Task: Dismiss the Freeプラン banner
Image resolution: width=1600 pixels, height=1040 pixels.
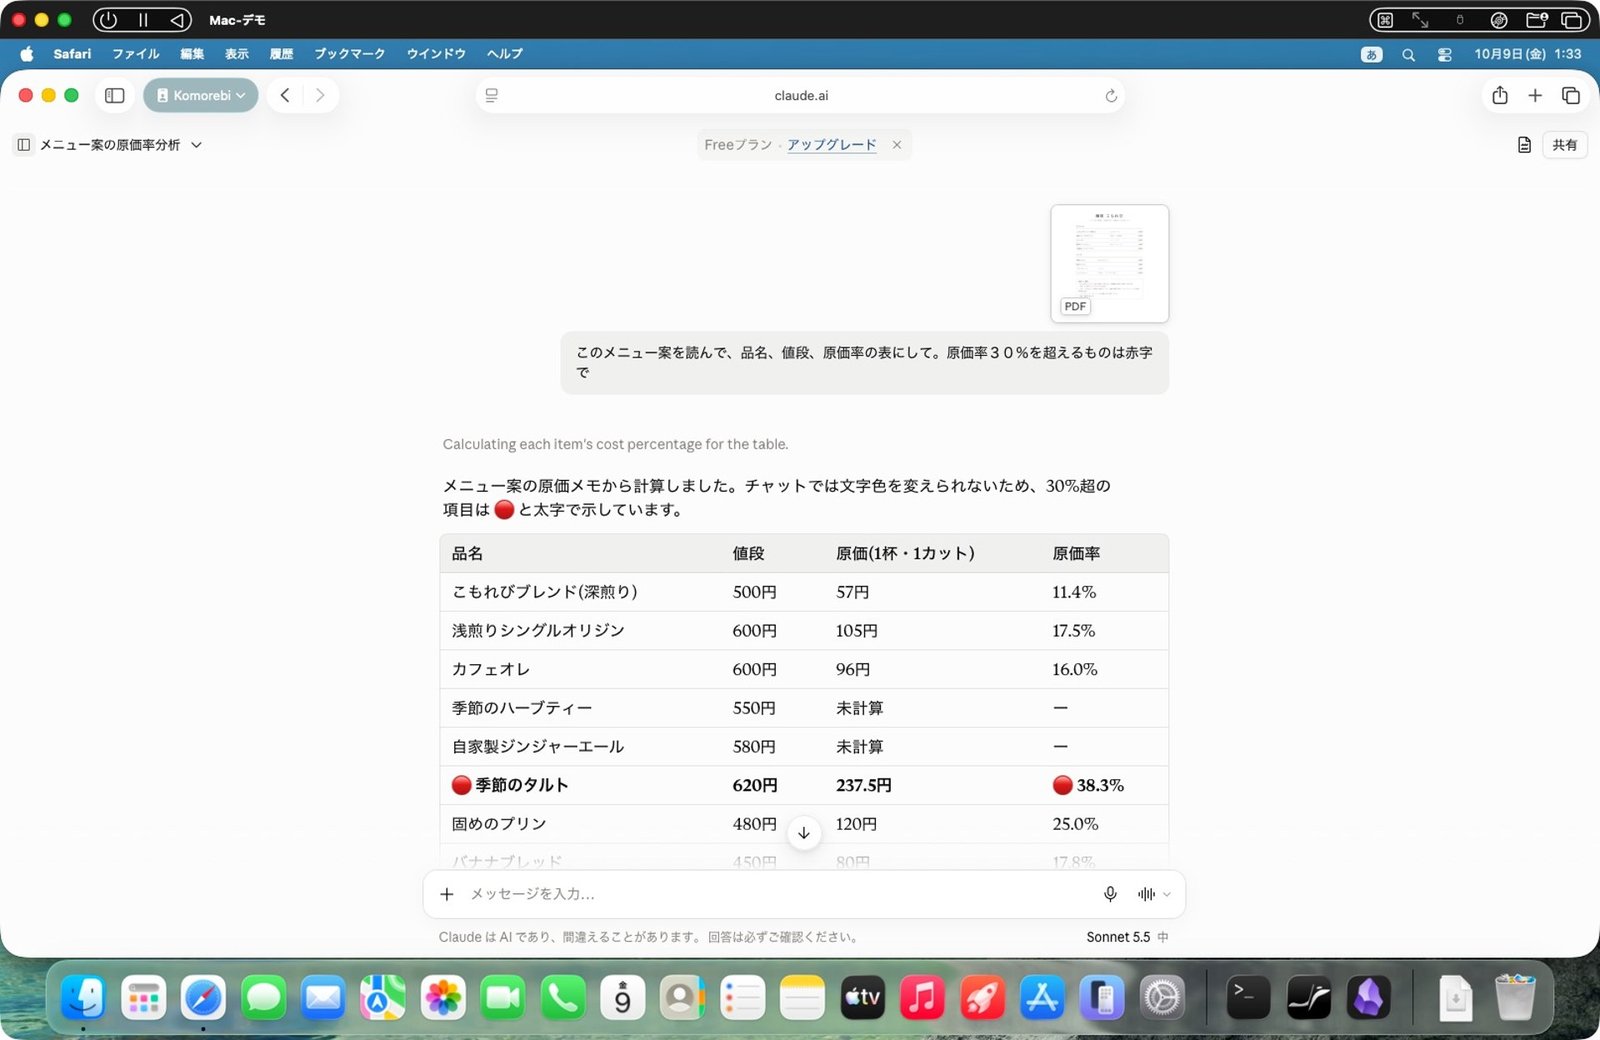Action: point(897,145)
